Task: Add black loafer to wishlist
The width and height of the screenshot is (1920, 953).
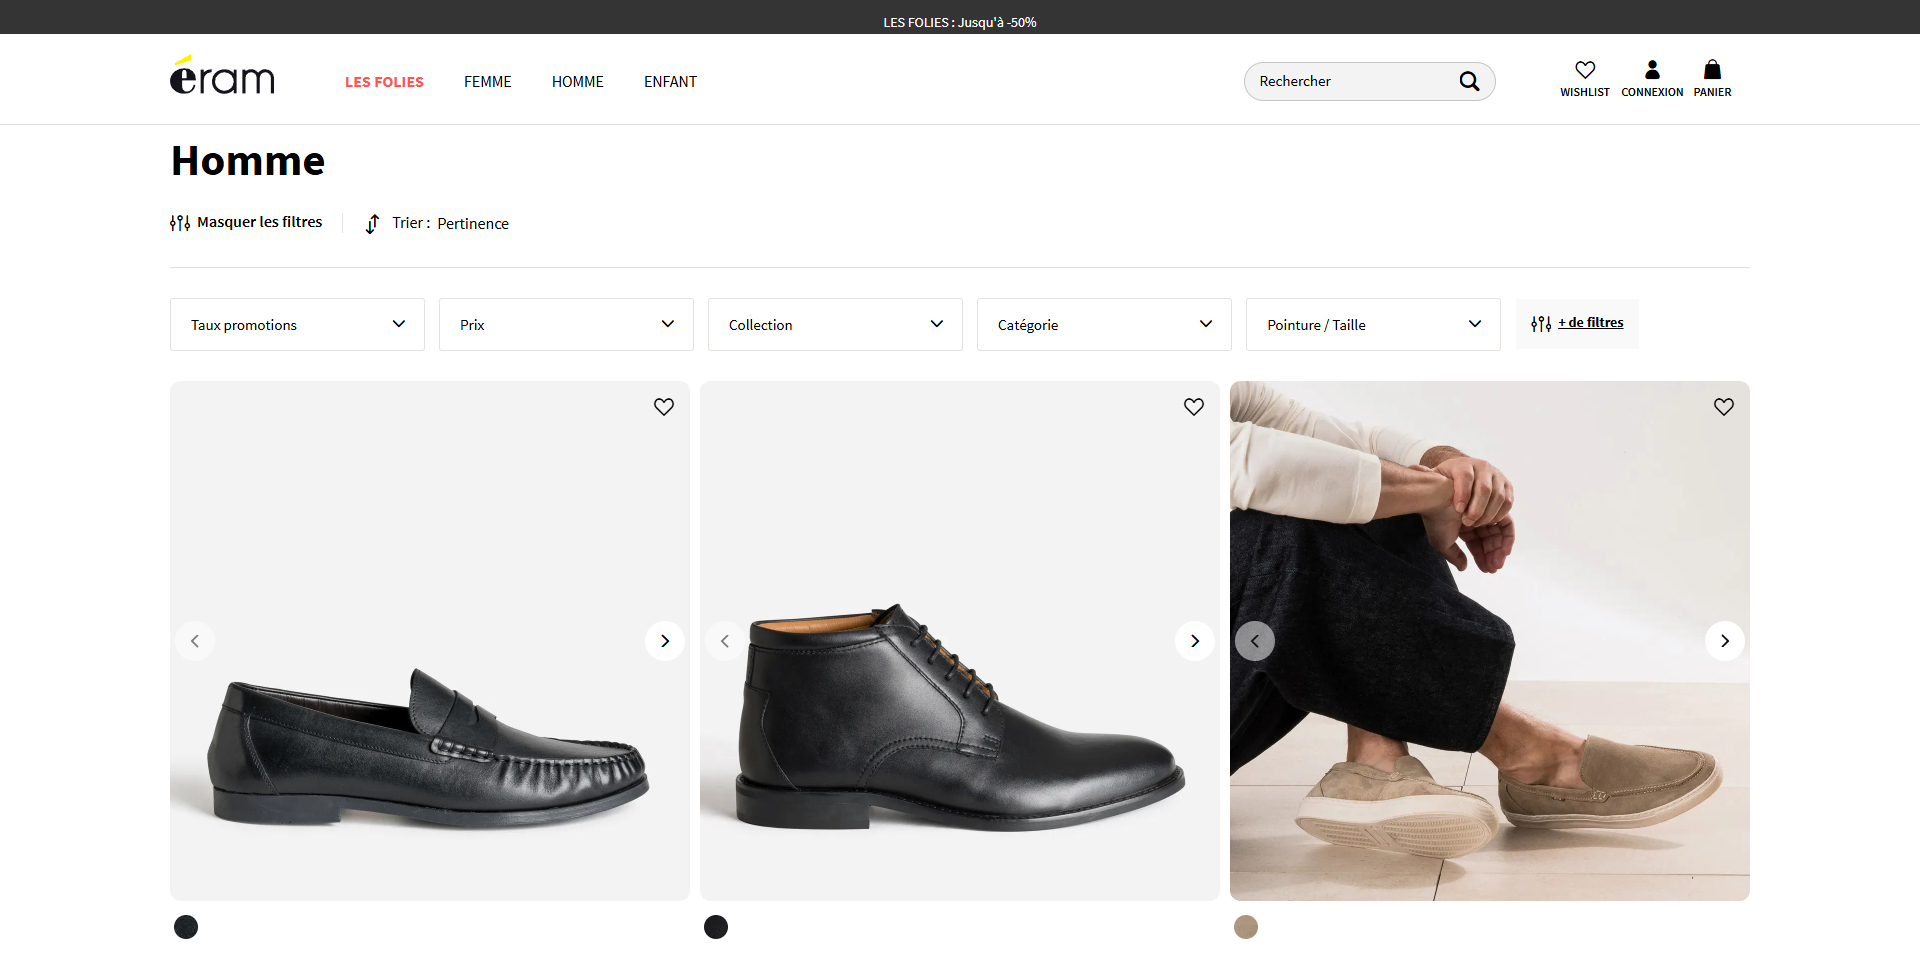Action: tap(664, 407)
